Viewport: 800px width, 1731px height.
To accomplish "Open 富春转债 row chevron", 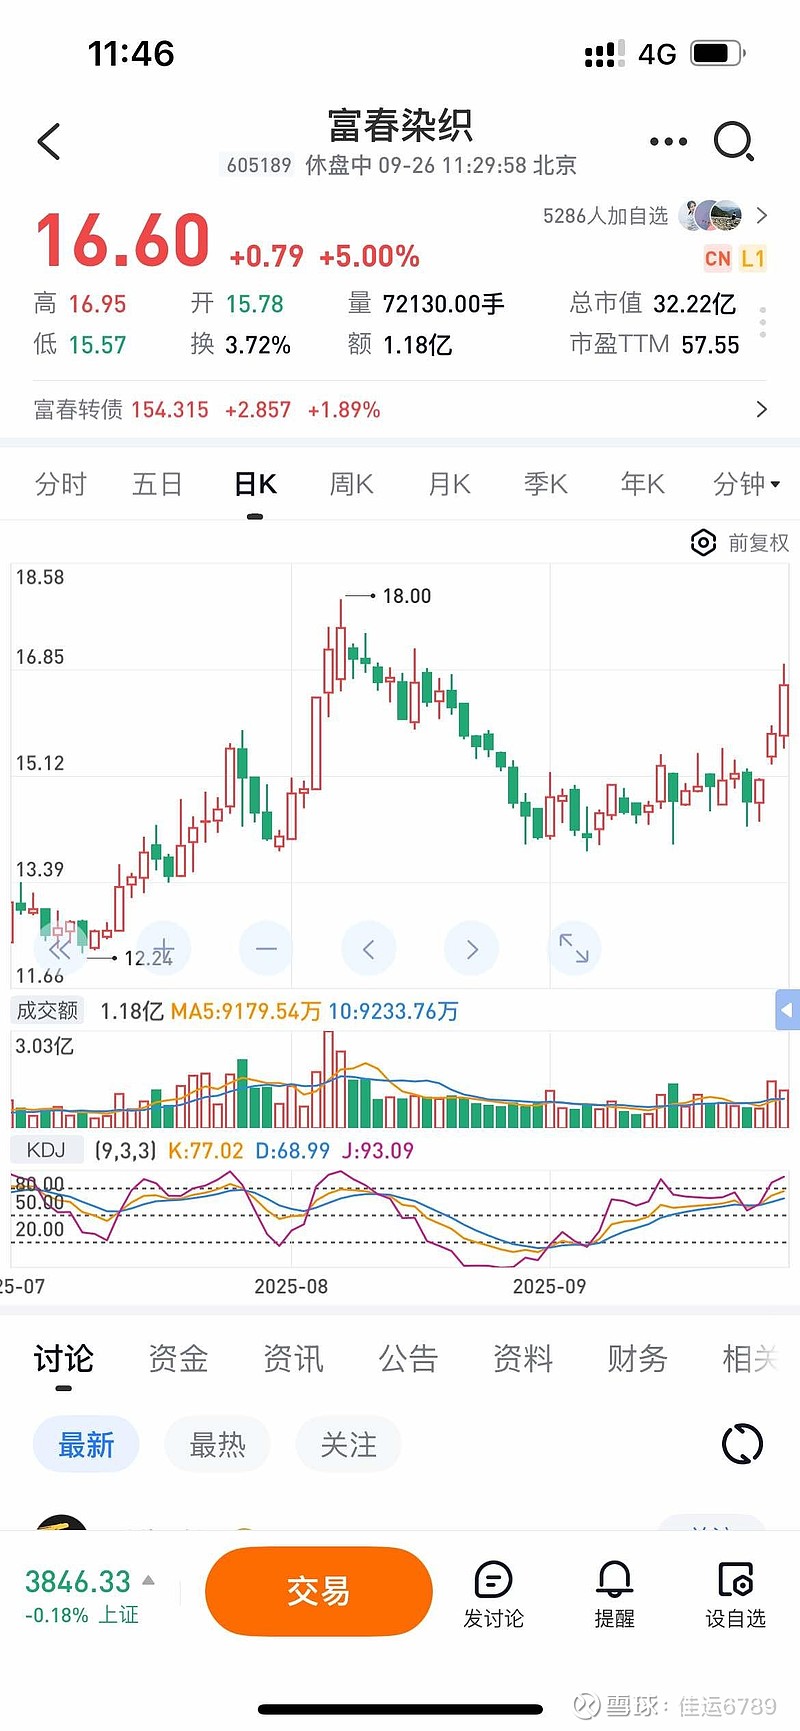I will pyautogui.click(x=762, y=409).
